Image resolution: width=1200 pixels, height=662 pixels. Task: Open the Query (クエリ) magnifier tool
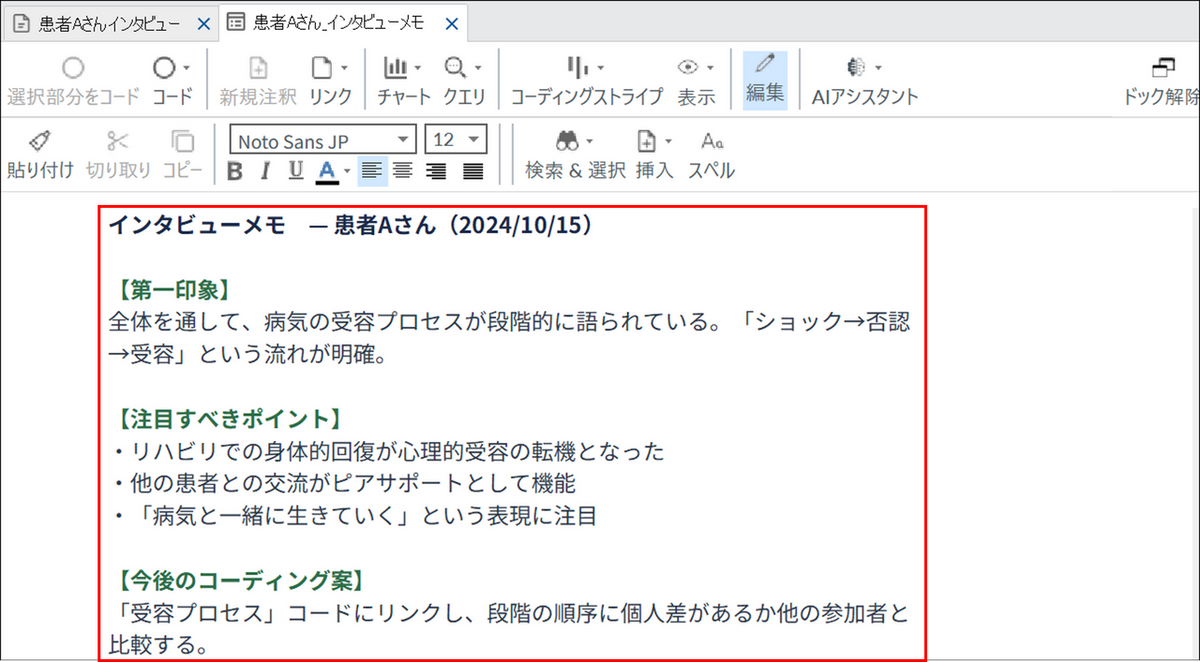pyautogui.click(x=456, y=68)
